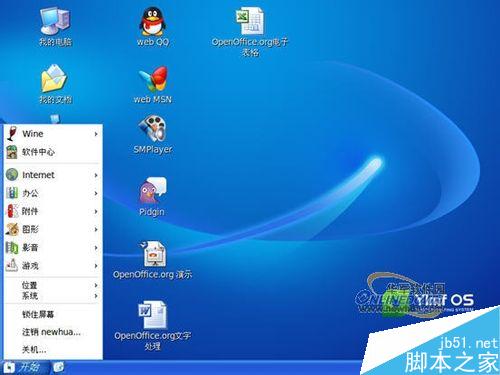Open the 位置 places menu item
The height and width of the screenshot is (375, 500).
coord(53,285)
